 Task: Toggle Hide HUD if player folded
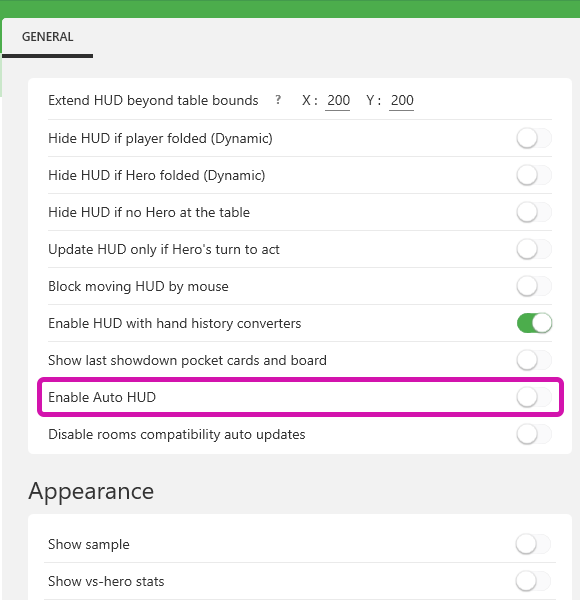pos(534,138)
